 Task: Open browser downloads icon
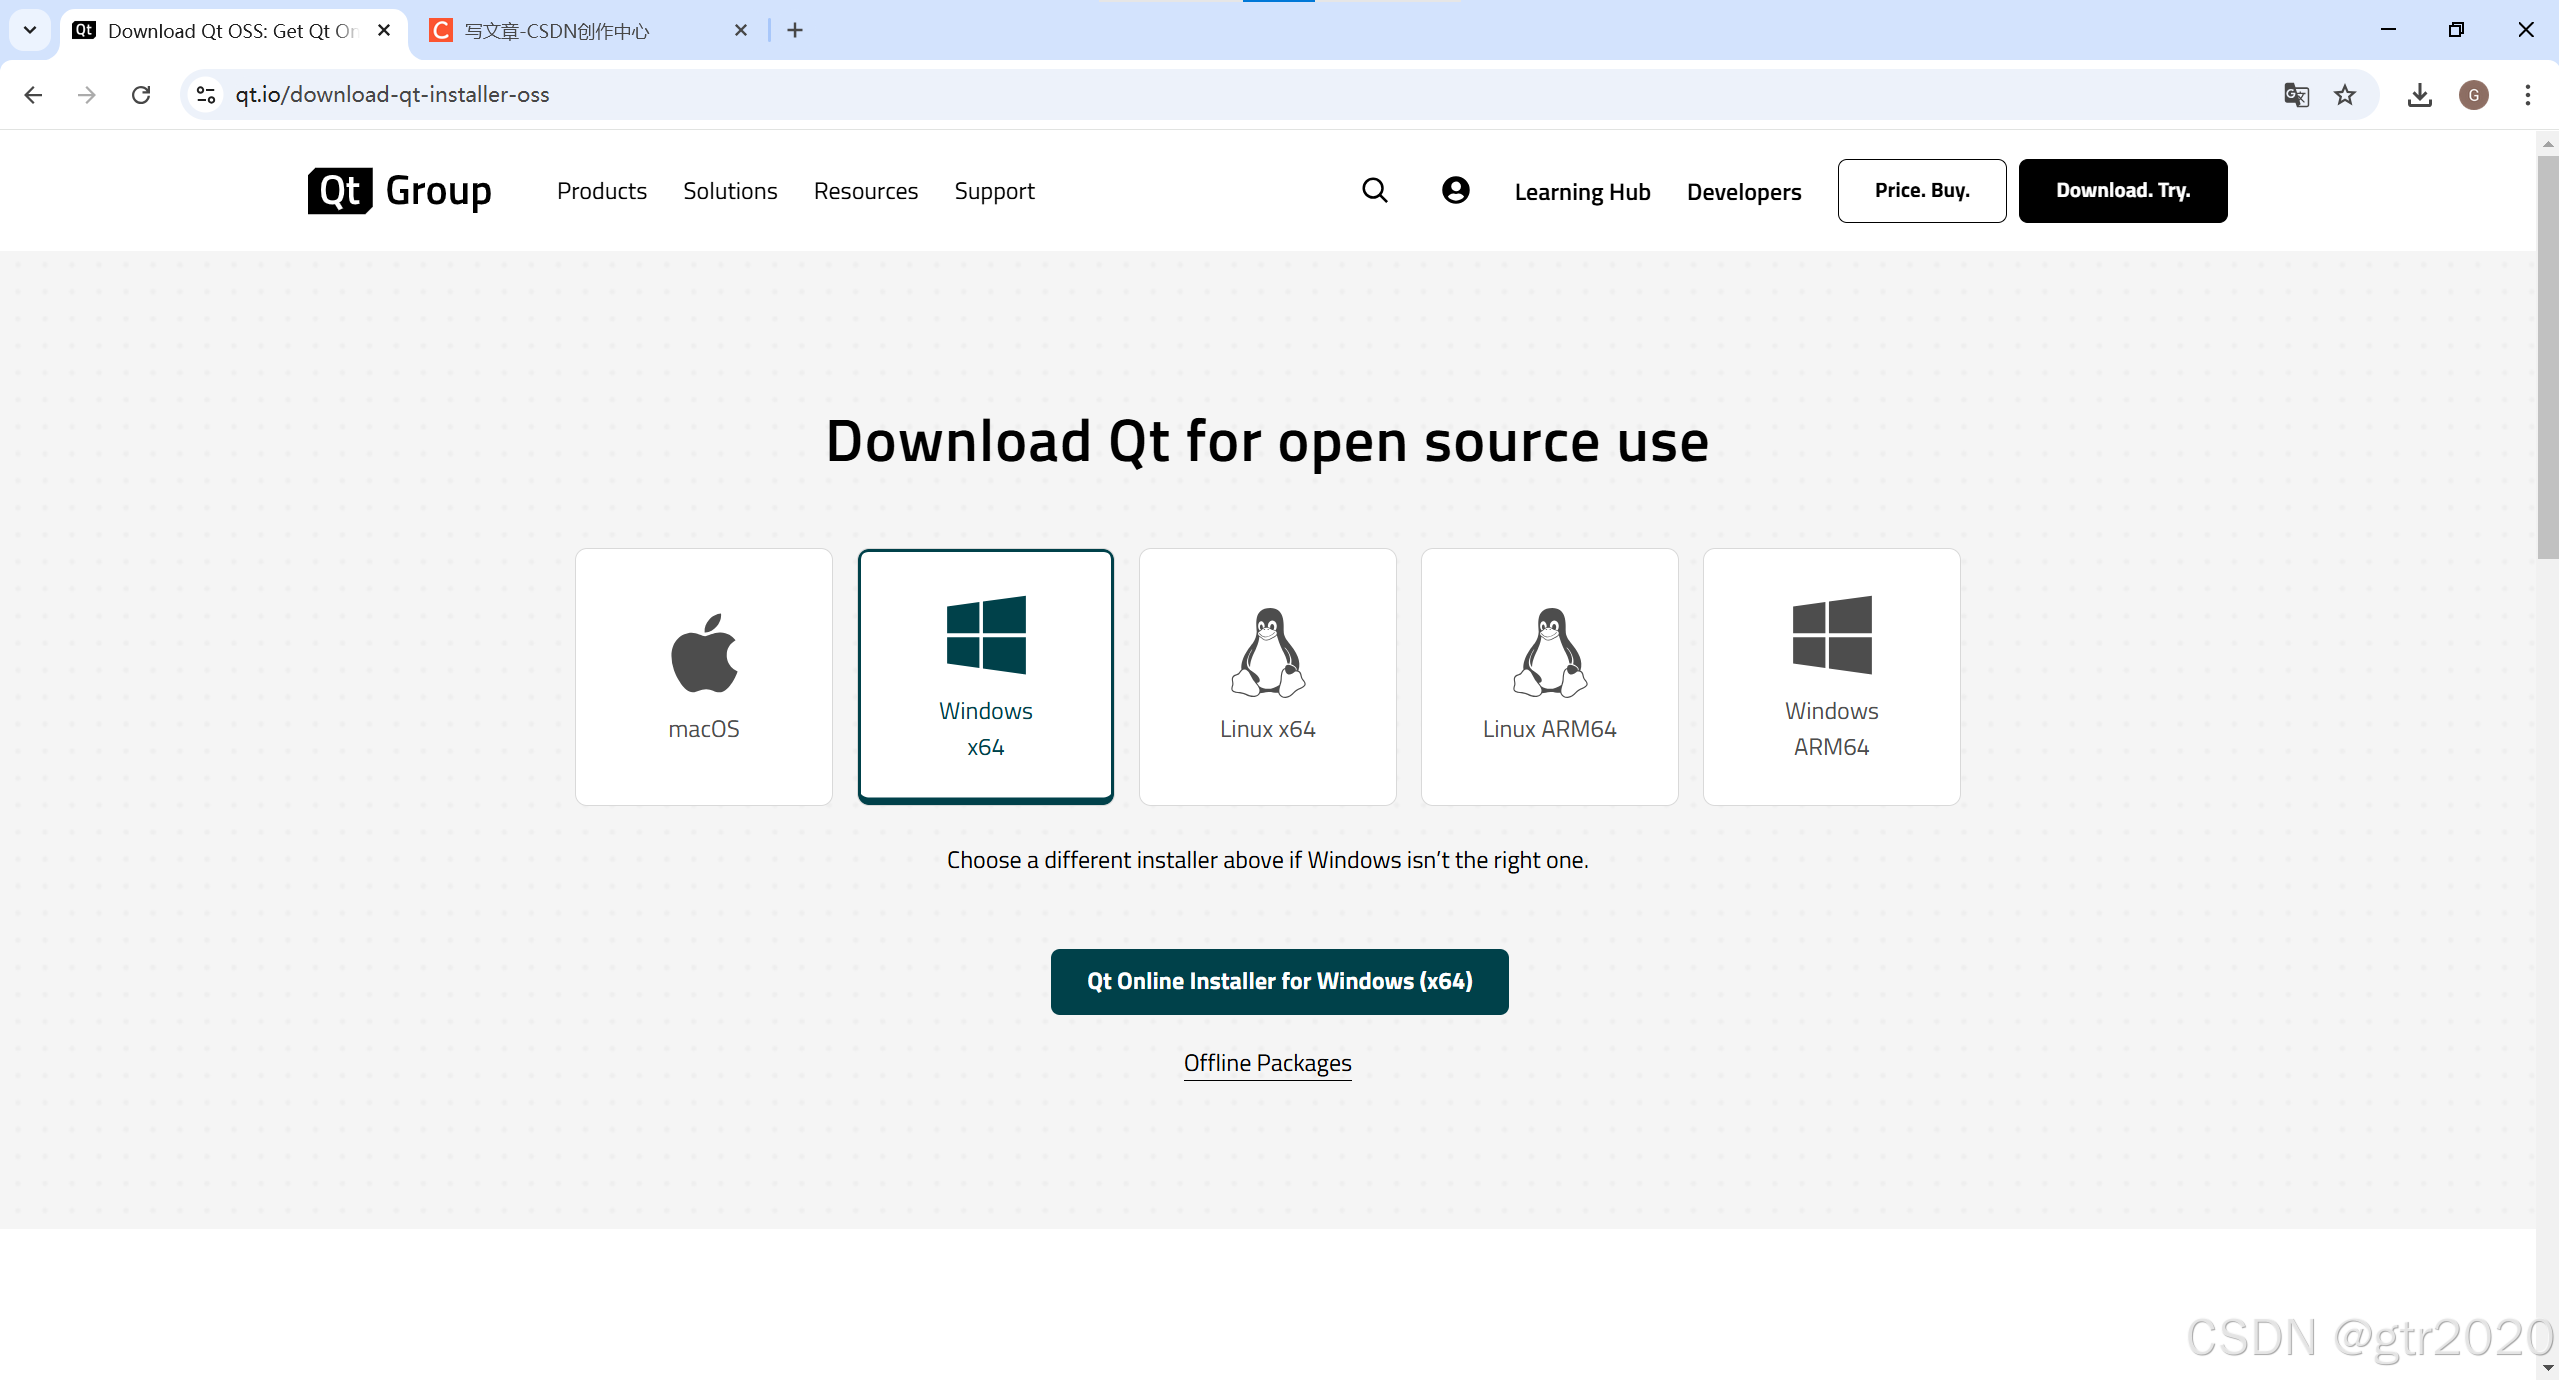(x=2419, y=95)
